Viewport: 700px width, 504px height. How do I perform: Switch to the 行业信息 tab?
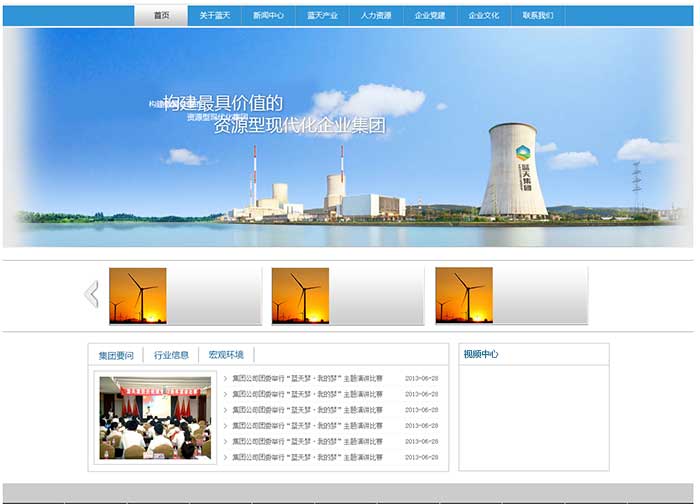click(171, 355)
